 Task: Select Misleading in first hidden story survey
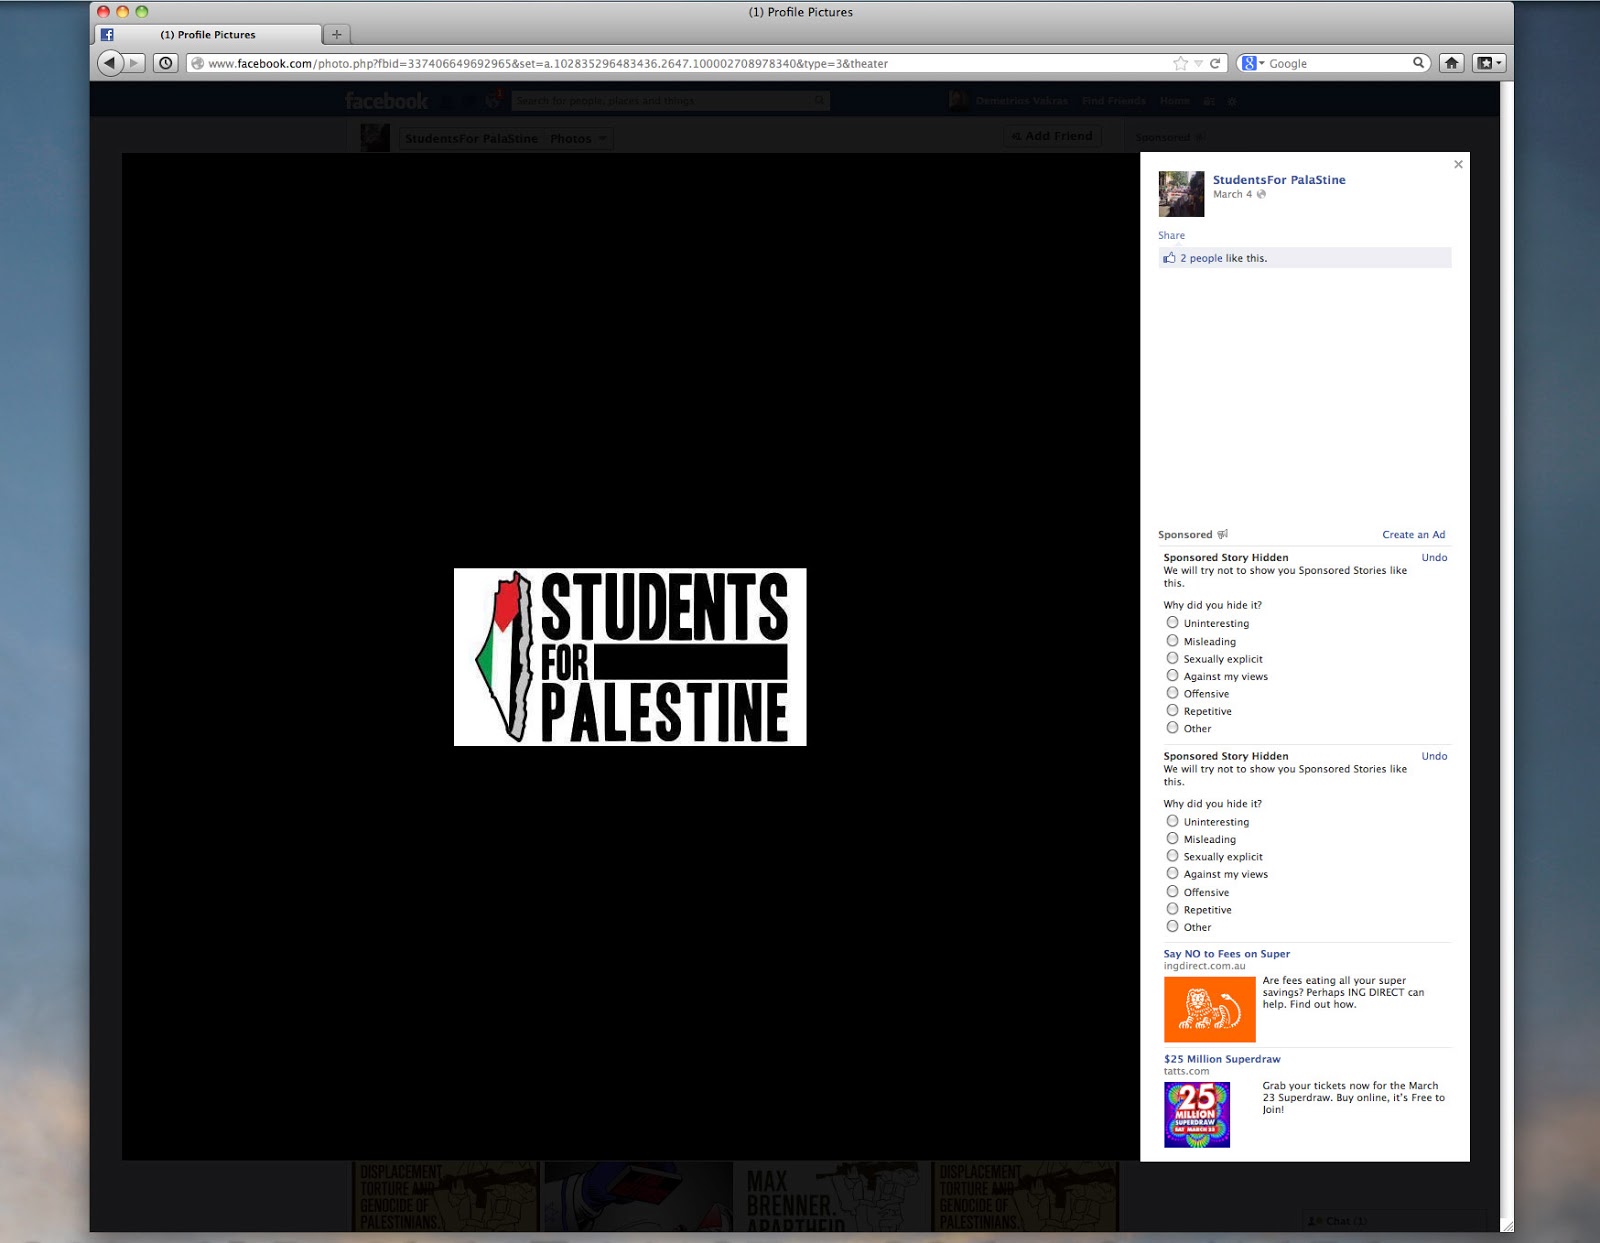(x=1172, y=640)
